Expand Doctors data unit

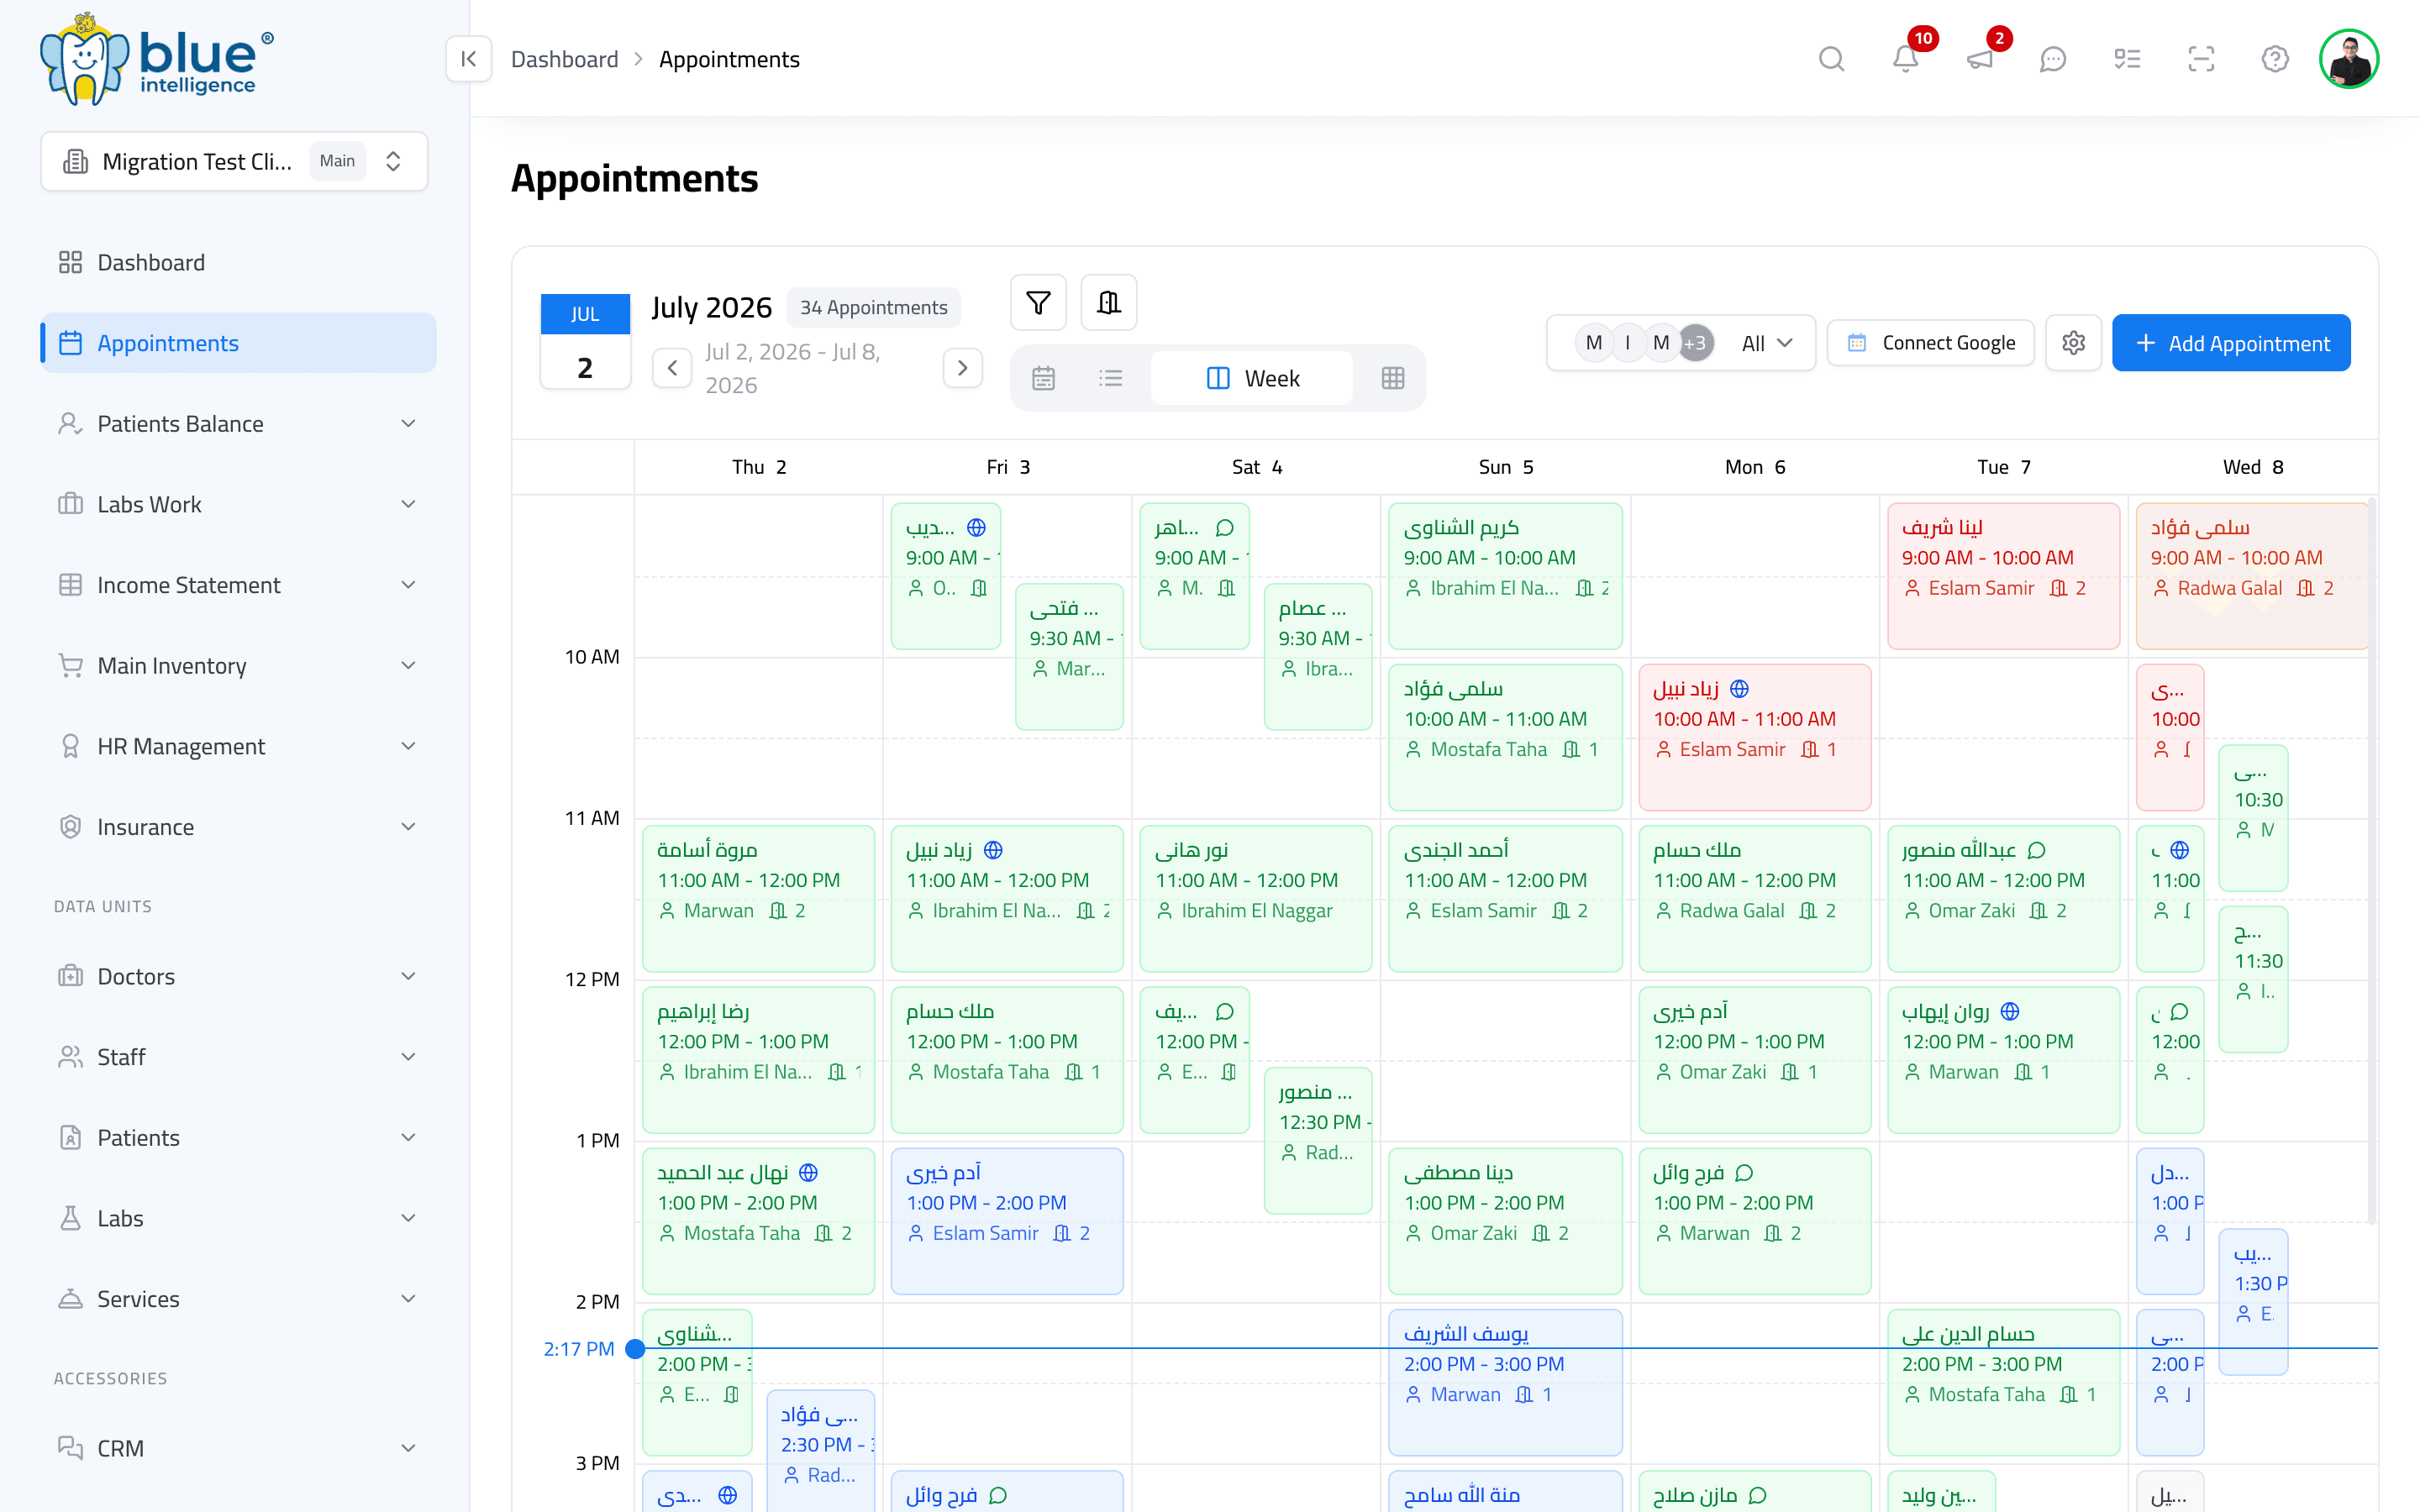238,976
